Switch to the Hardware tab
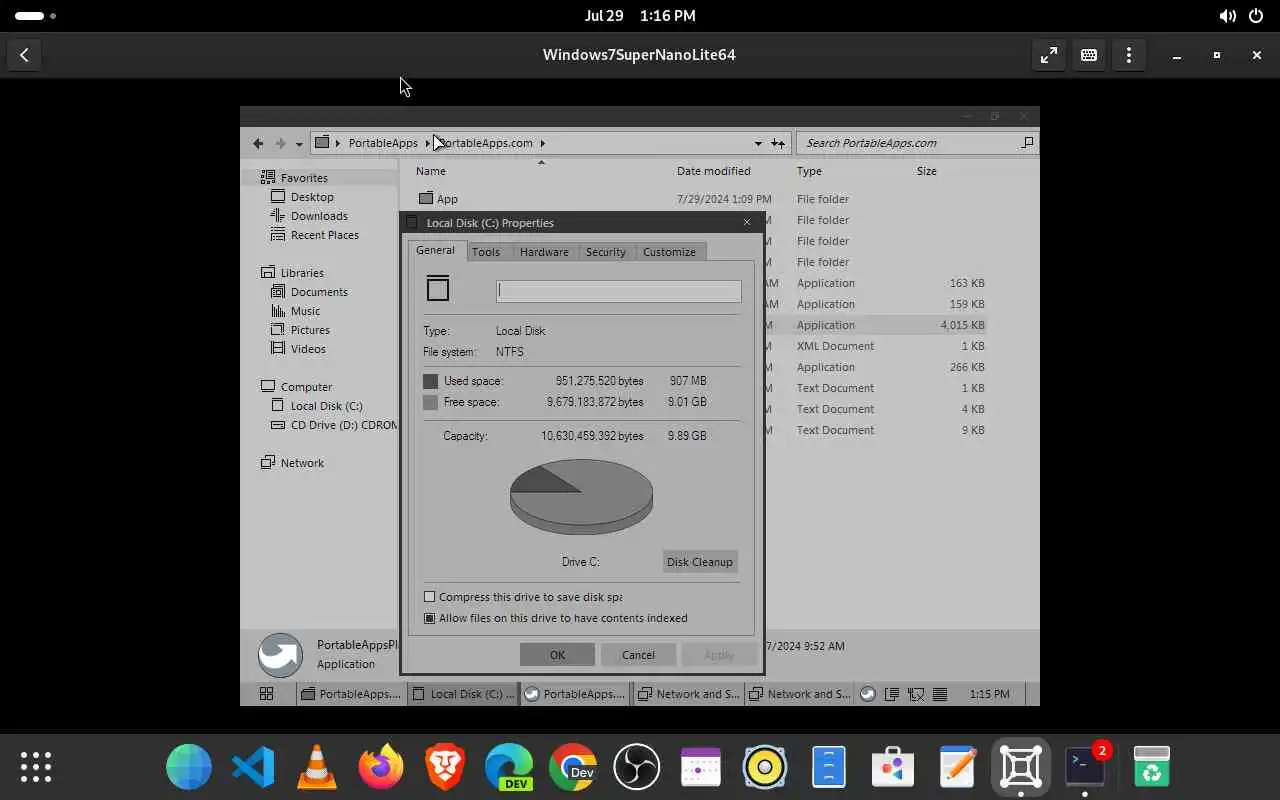Screen dimensions: 1280x800 coord(544,252)
